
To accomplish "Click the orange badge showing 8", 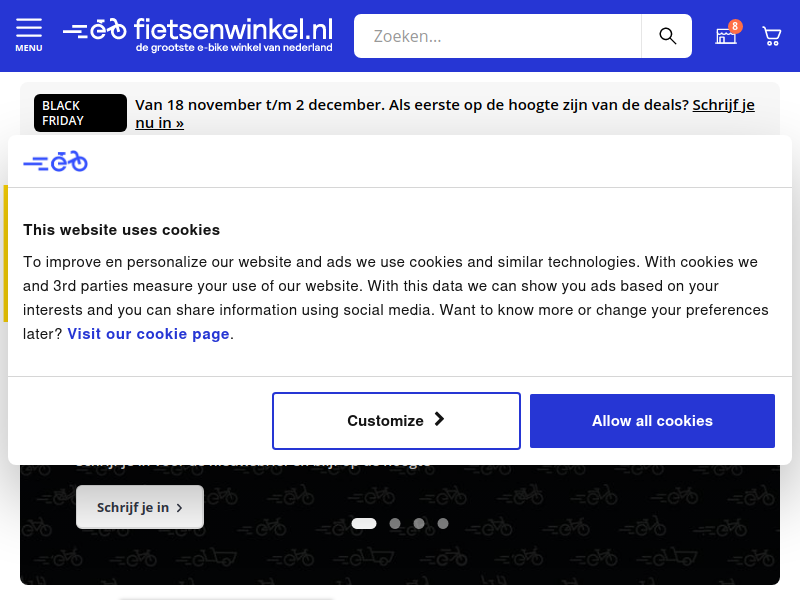I will pyautogui.click(x=735, y=26).
